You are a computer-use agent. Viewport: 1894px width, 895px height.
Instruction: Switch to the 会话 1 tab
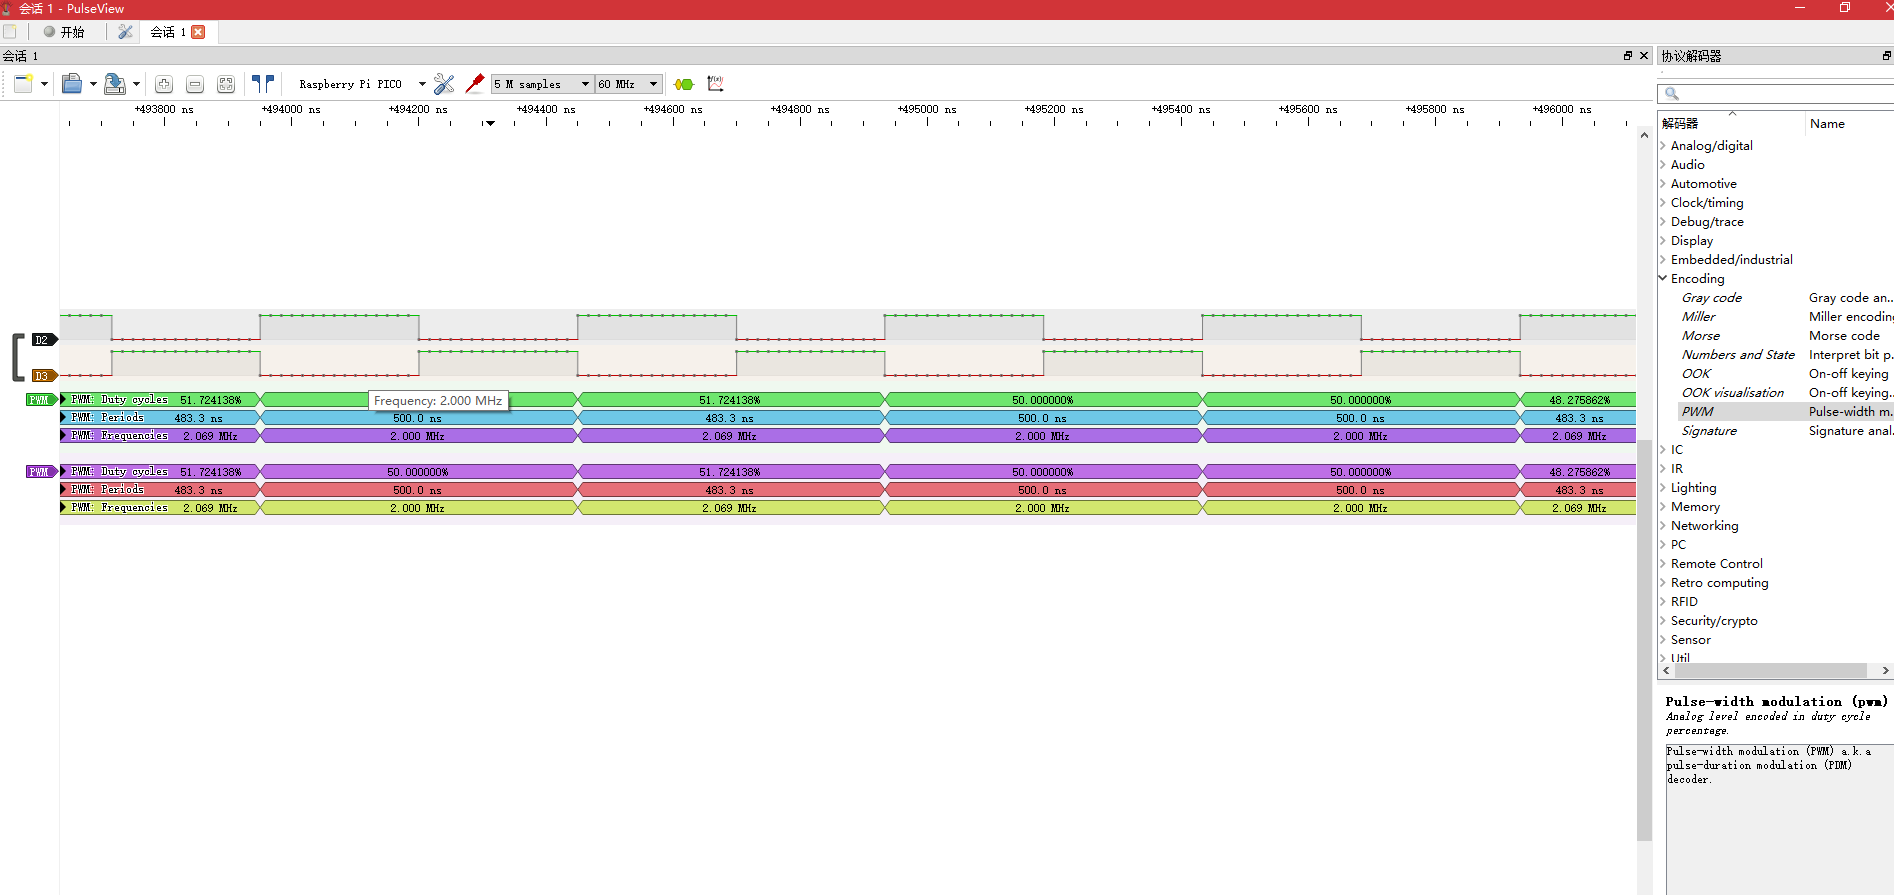[x=168, y=32]
